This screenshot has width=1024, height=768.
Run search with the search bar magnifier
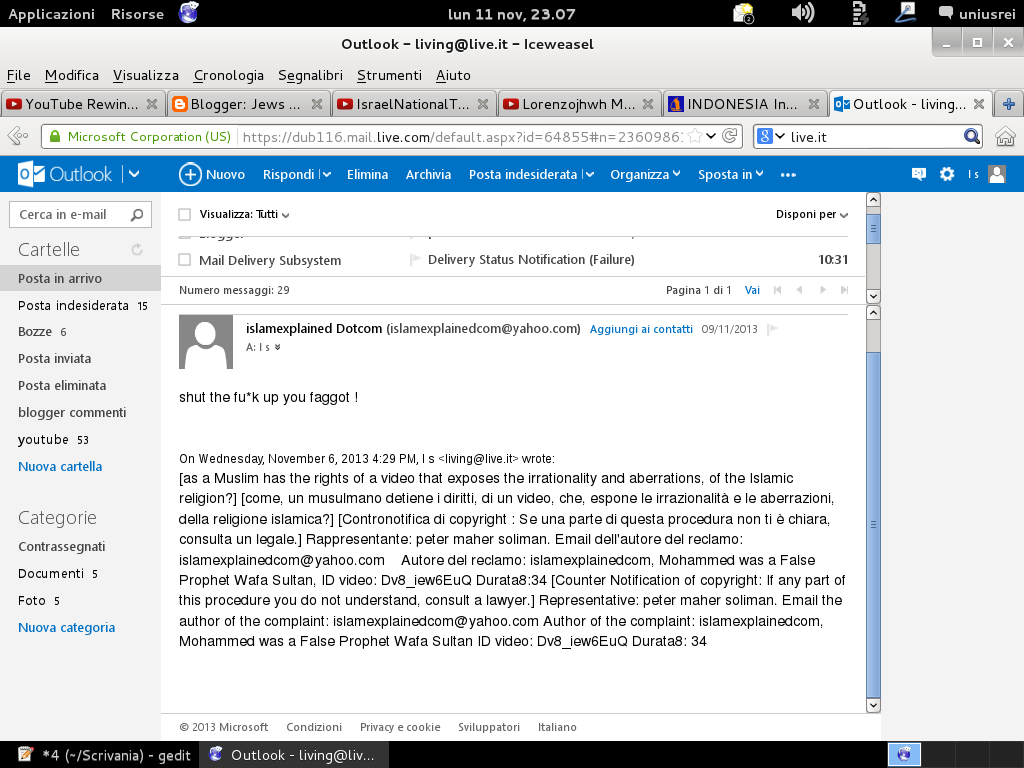(972, 136)
